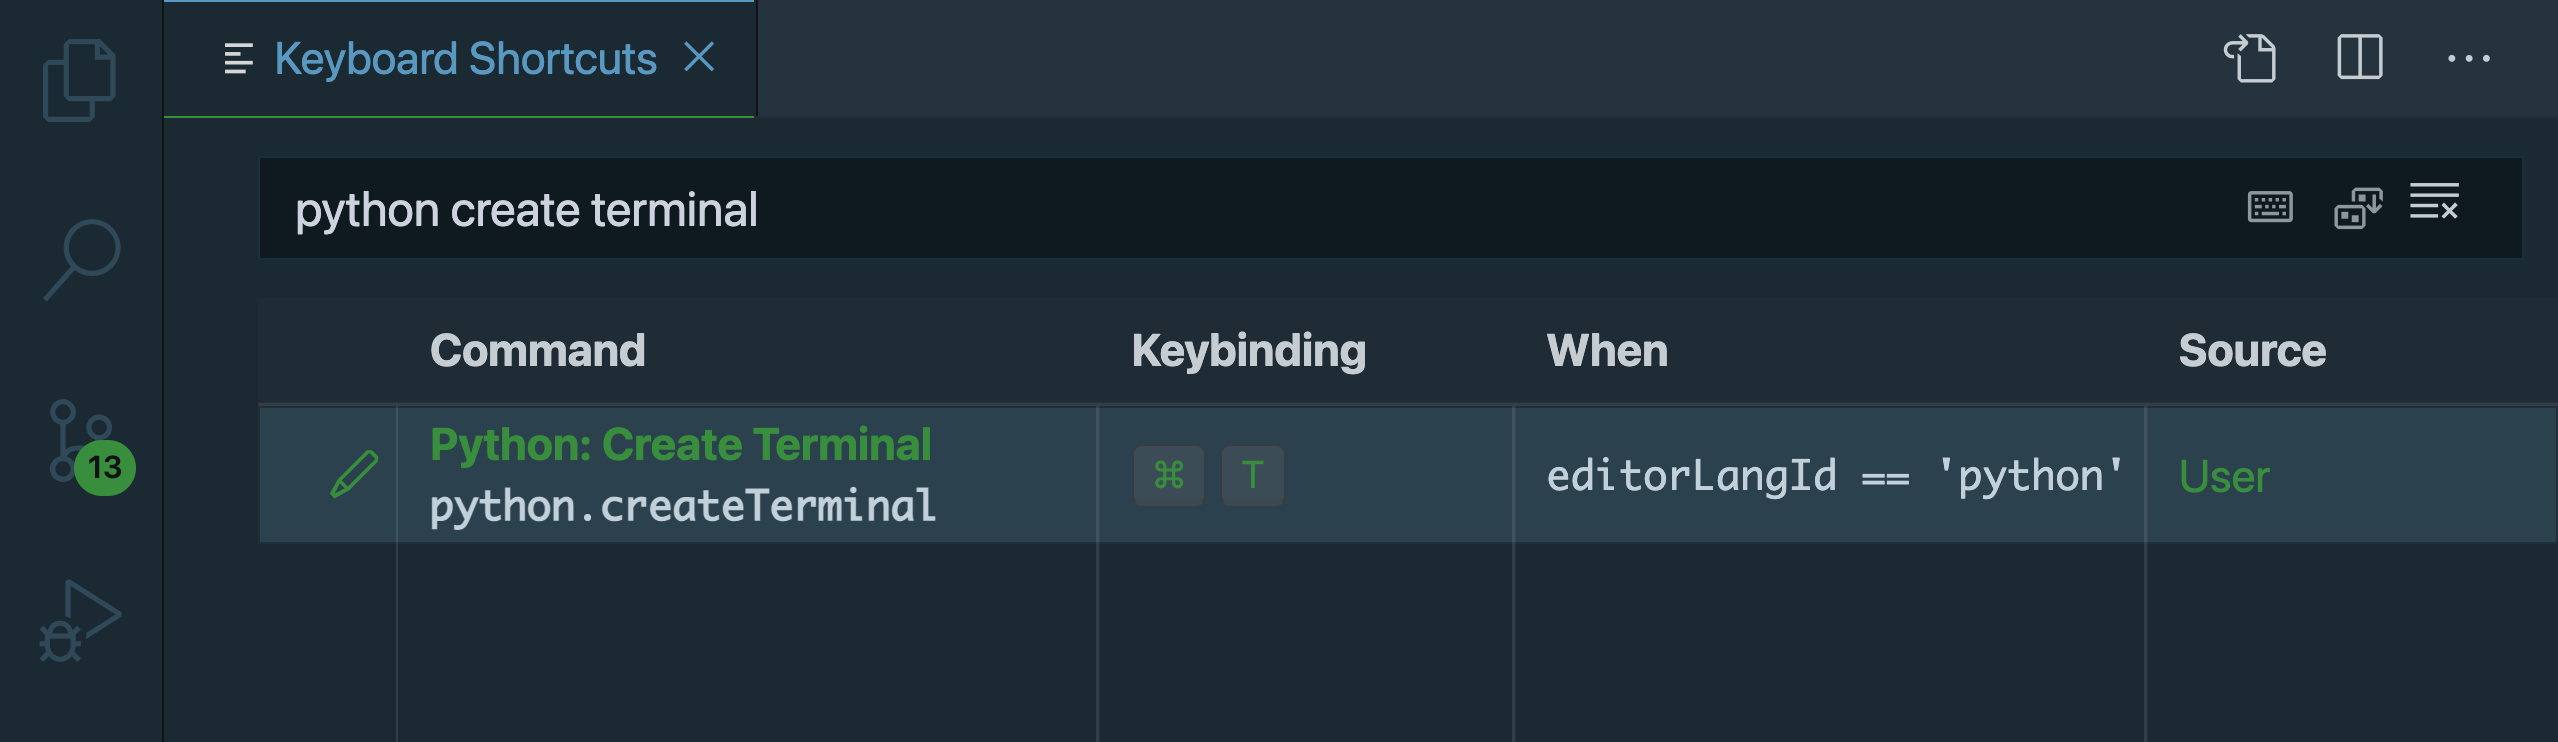
Task: Toggle Sort by Precedence
Action: coord(2358,207)
